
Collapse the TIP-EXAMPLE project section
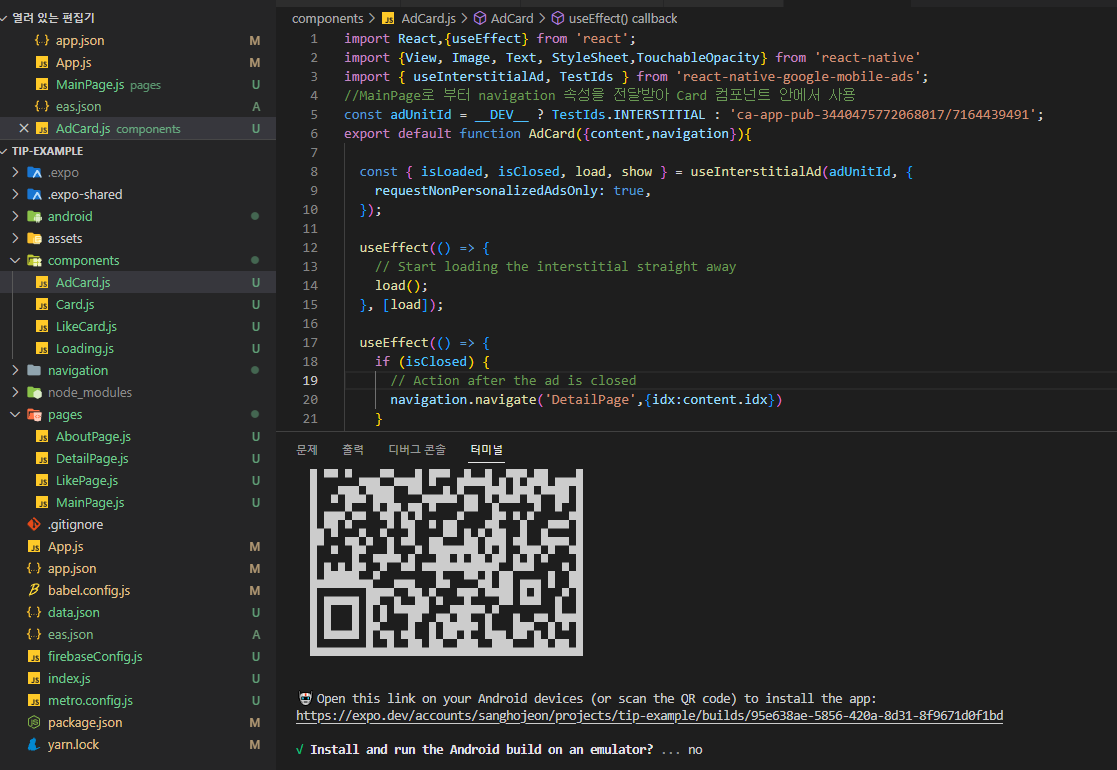[x=4, y=151]
